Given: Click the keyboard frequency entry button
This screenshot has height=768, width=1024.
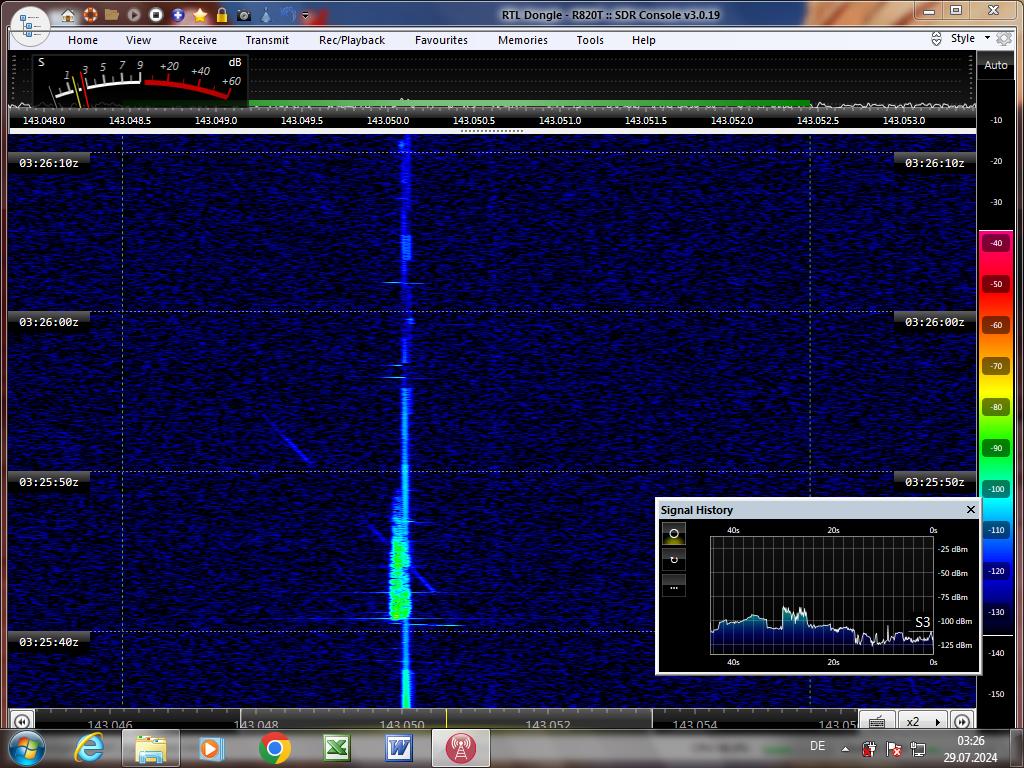Looking at the screenshot, I should coord(878,721).
